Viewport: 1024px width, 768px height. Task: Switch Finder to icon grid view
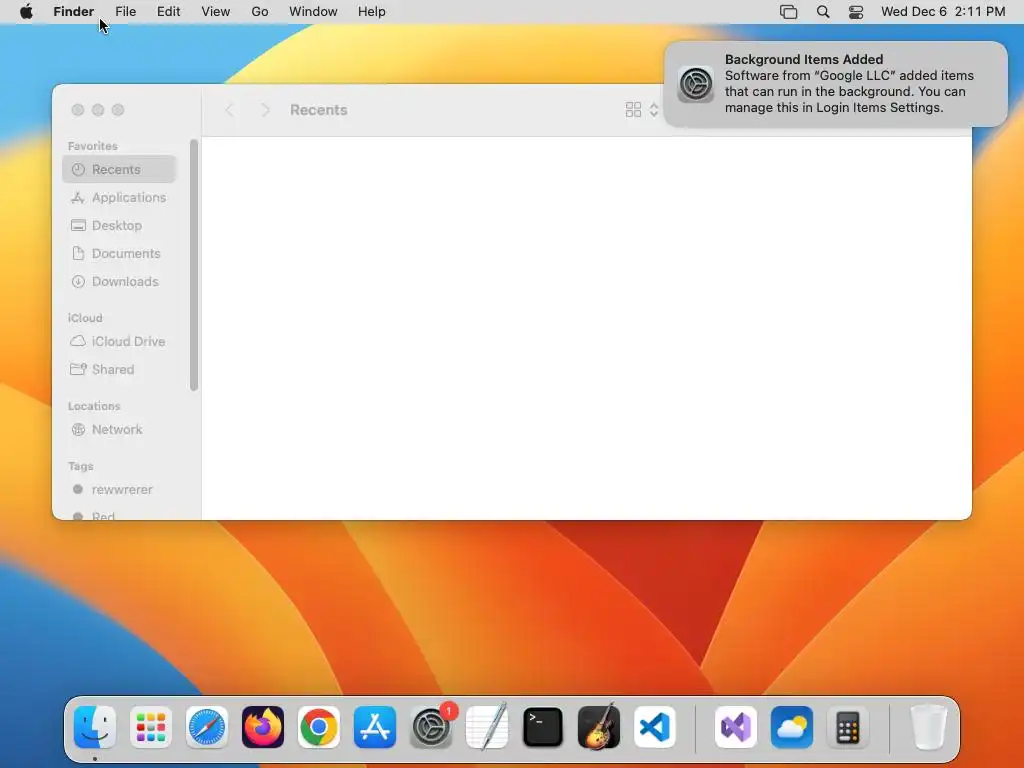[x=633, y=110]
